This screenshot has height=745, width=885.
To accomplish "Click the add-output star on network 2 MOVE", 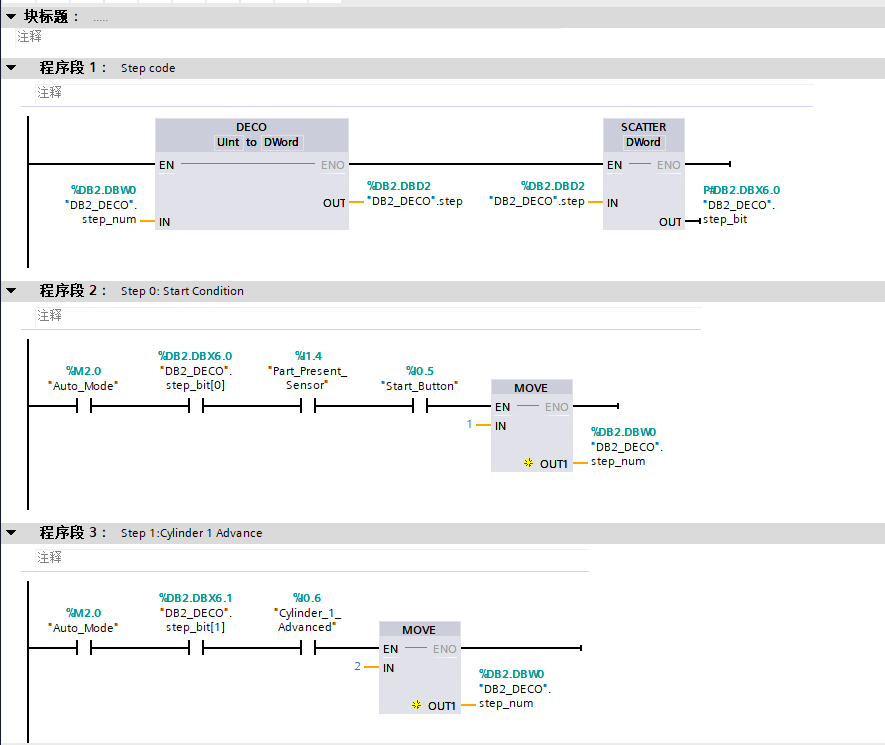I will [x=528, y=464].
